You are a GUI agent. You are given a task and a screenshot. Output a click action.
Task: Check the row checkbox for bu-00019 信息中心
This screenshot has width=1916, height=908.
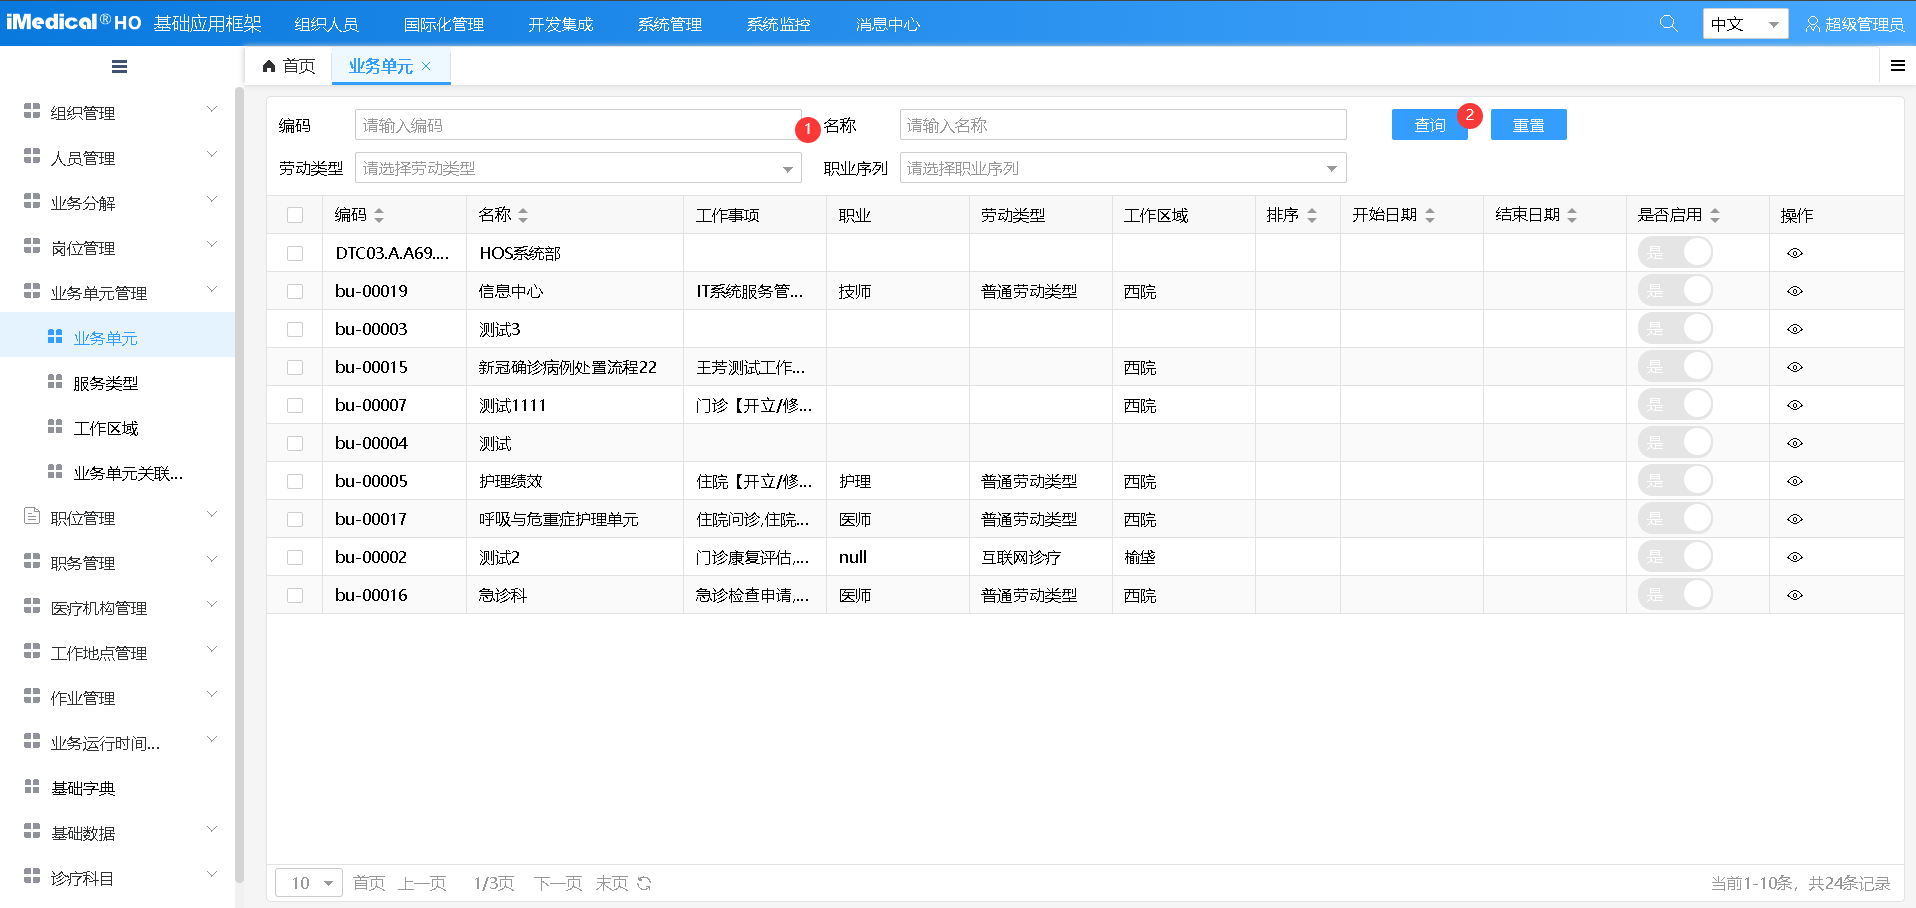(x=294, y=290)
